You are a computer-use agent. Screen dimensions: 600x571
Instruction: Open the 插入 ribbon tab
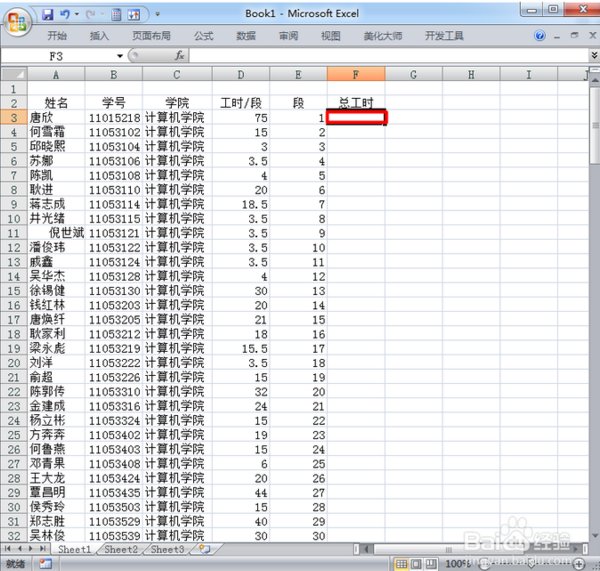[99, 36]
